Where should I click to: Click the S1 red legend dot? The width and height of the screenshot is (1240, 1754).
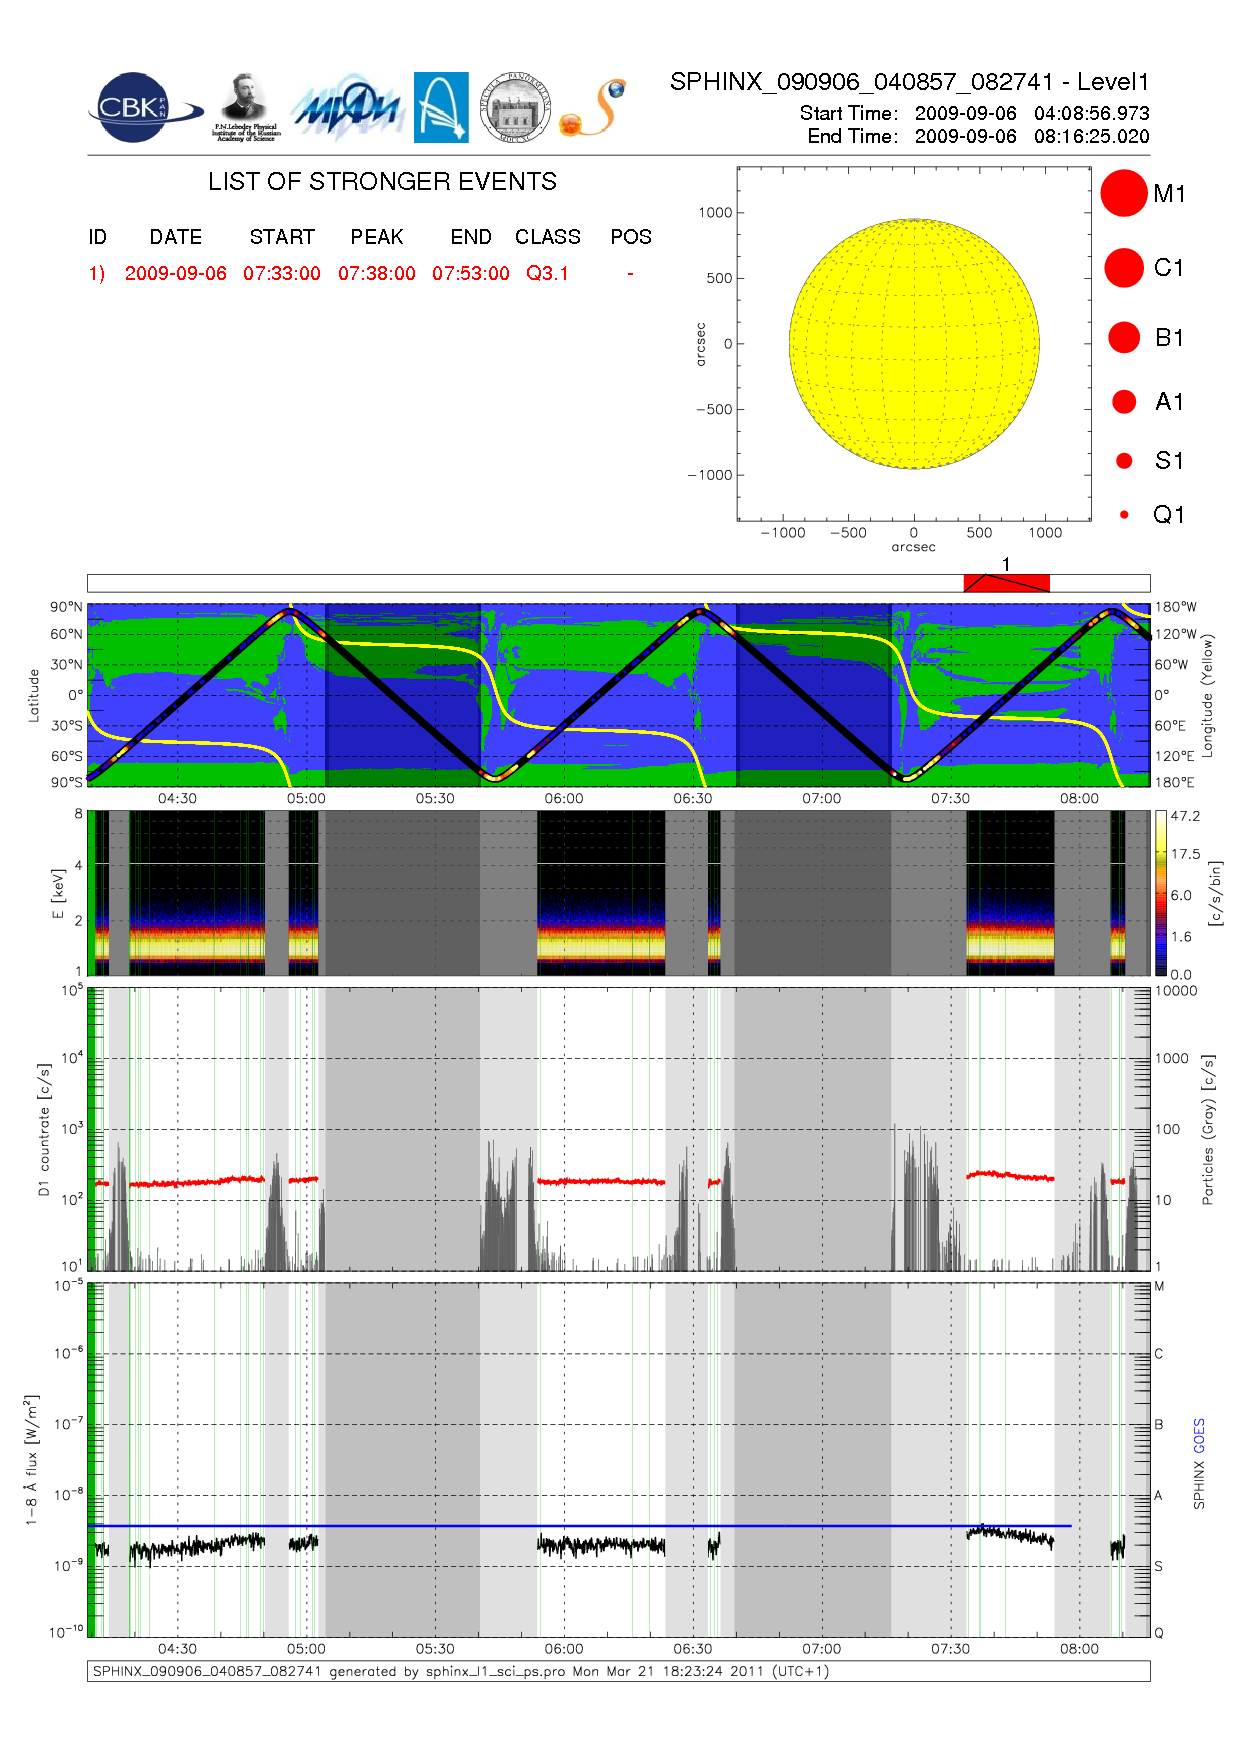pos(1124,460)
